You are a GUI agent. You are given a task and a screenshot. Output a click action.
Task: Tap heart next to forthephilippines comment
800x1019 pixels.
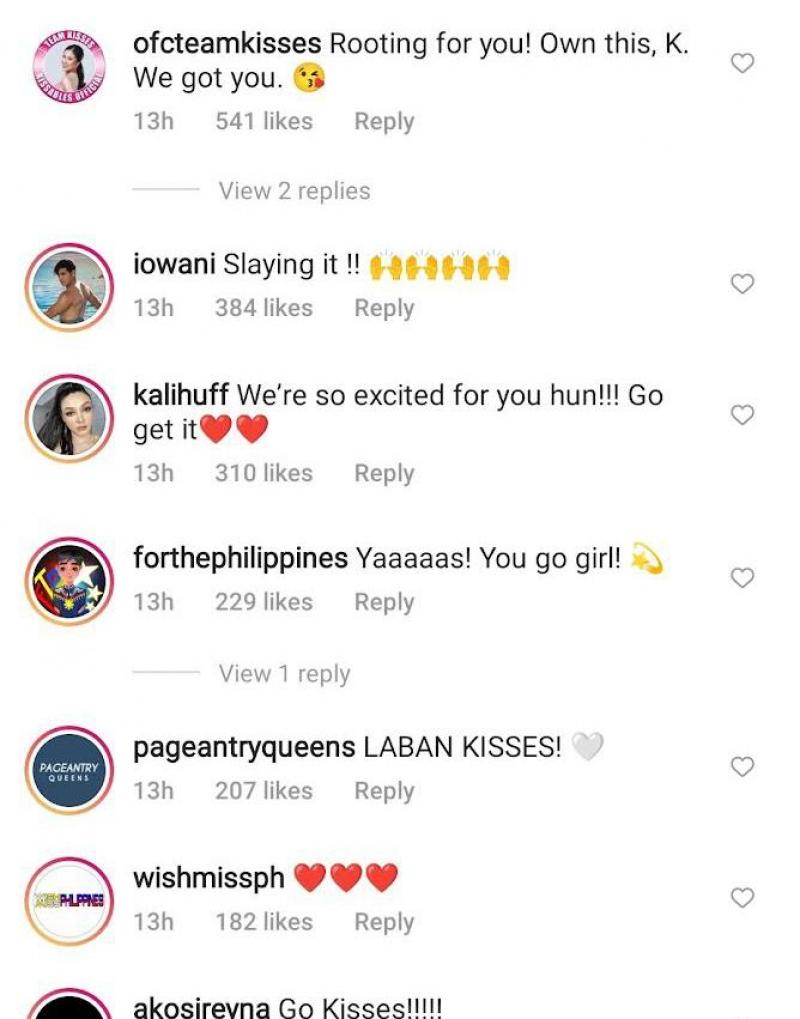point(742,578)
